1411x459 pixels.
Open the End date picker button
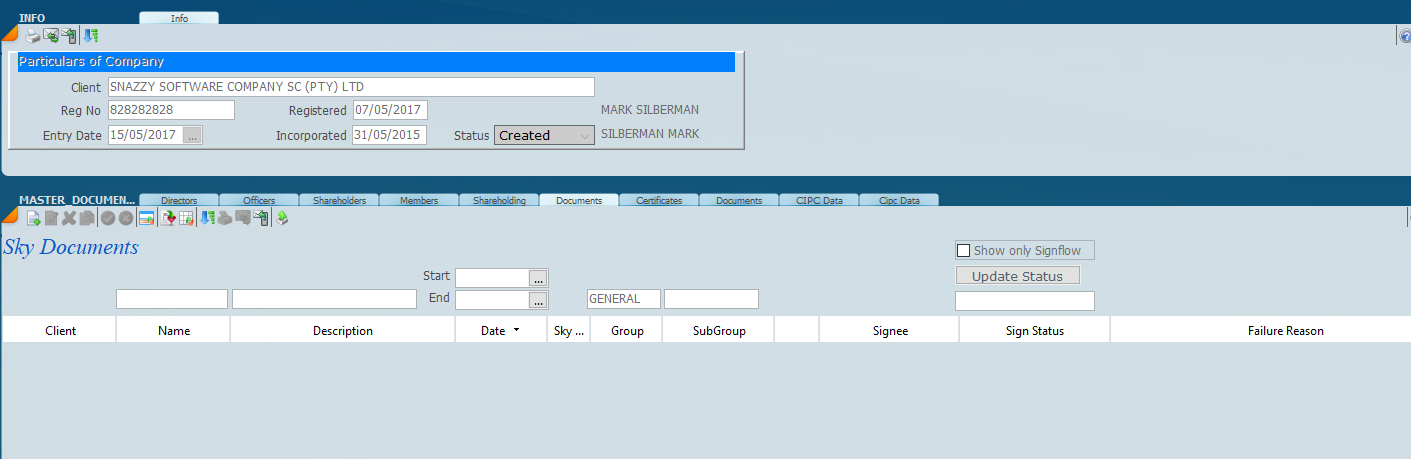pyautogui.click(x=539, y=299)
